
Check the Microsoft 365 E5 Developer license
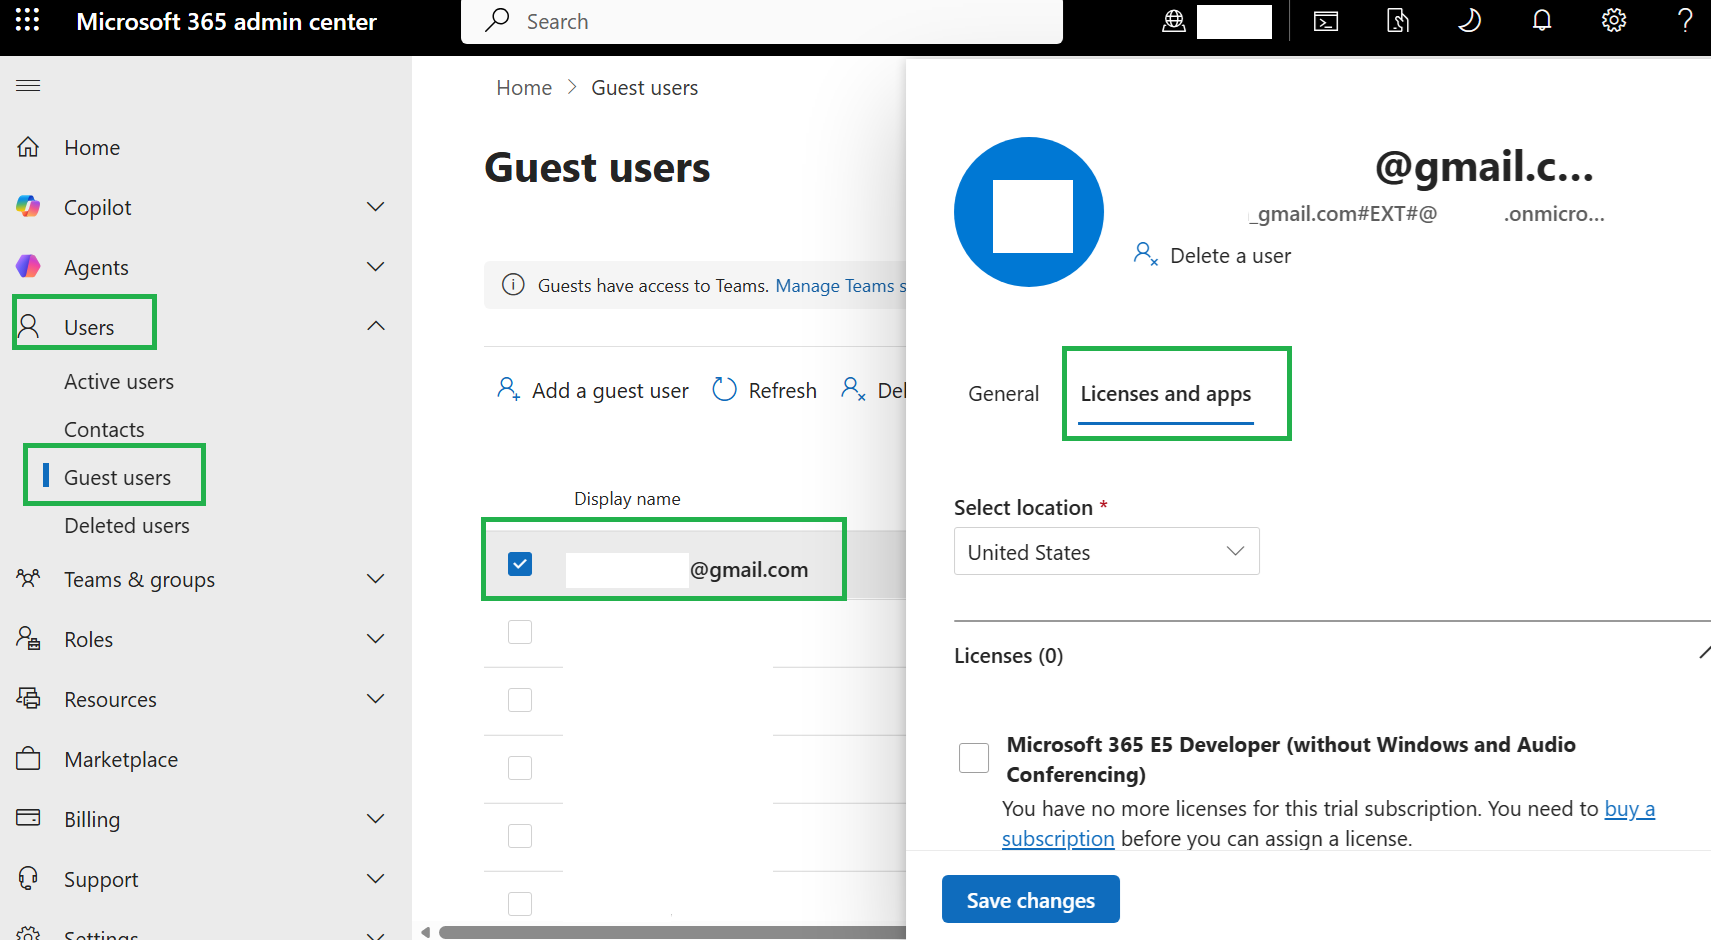pos(974,758)
